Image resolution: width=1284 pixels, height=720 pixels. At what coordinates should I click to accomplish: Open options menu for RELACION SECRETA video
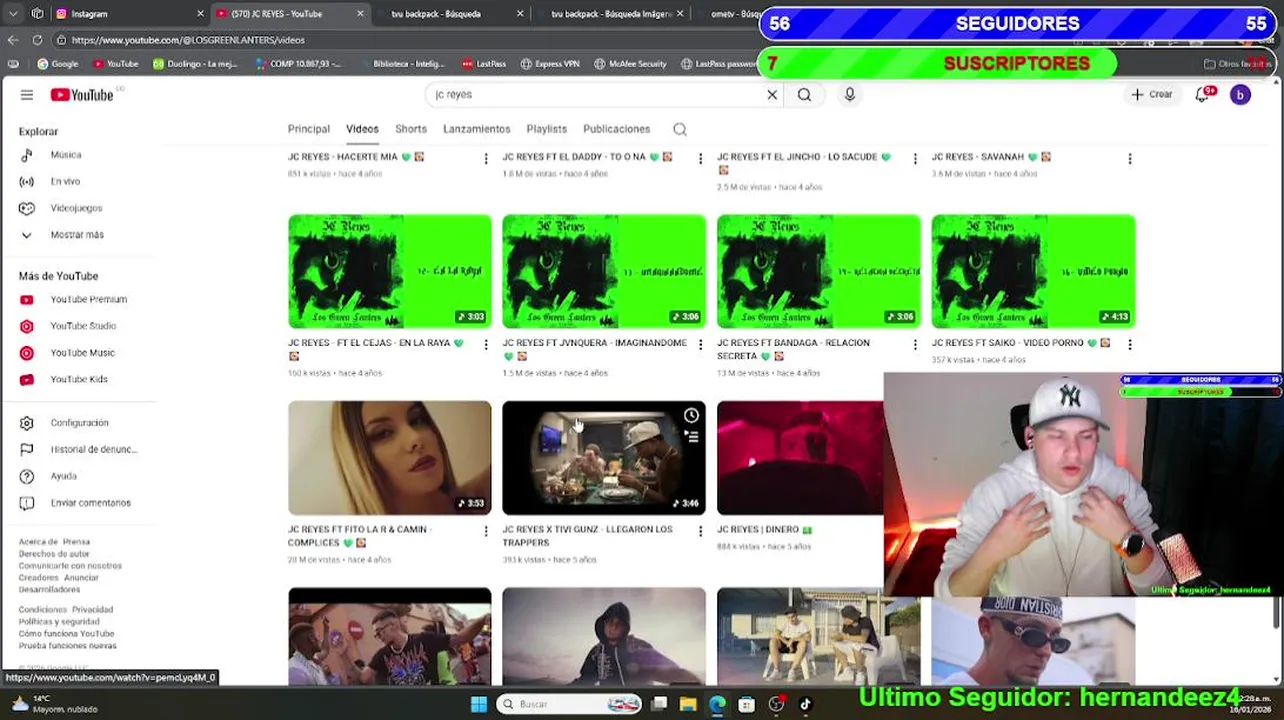(x=915, y=344)
